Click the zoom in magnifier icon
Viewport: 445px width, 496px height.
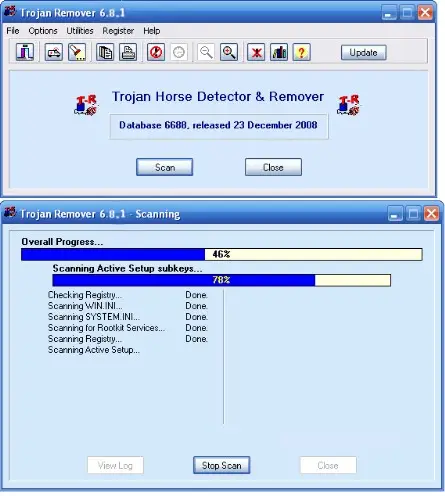coord(229,52)
